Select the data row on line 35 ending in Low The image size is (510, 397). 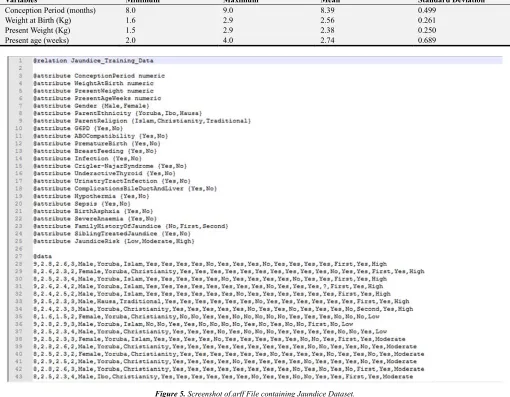click(206, 317)
